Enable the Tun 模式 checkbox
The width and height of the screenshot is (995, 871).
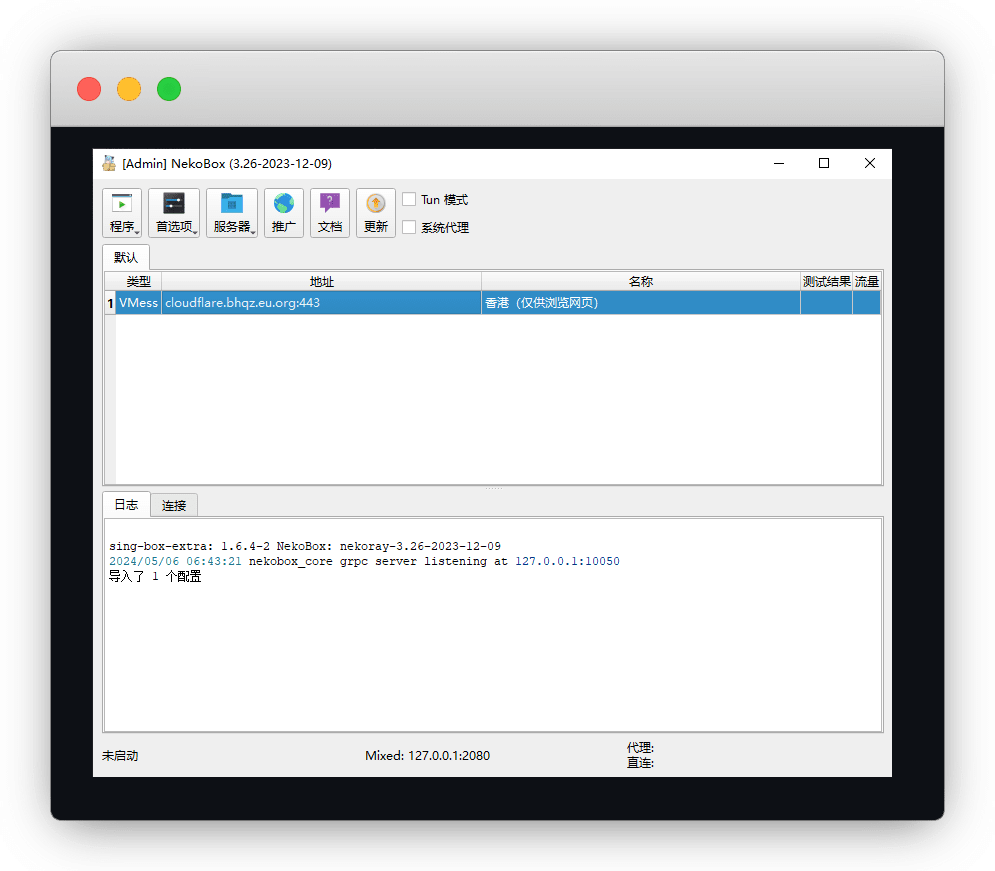[409, 200]
